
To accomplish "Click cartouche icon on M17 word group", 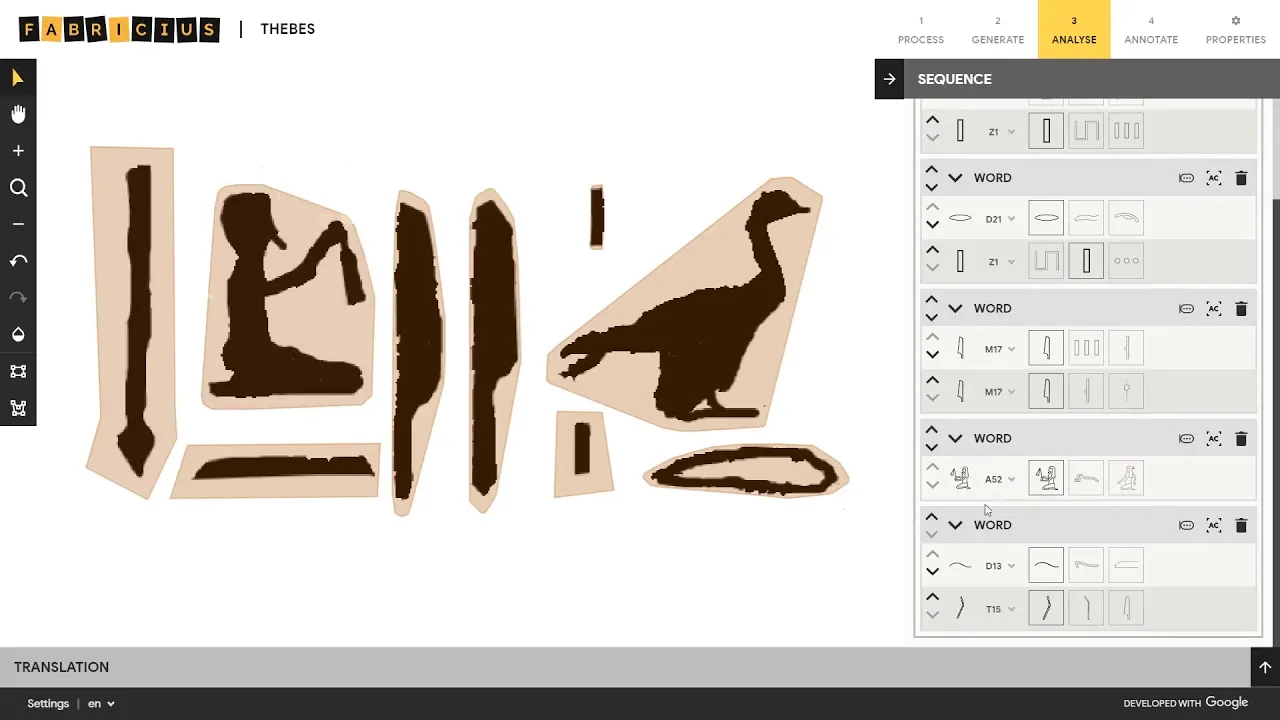I will click(1186, 309).
